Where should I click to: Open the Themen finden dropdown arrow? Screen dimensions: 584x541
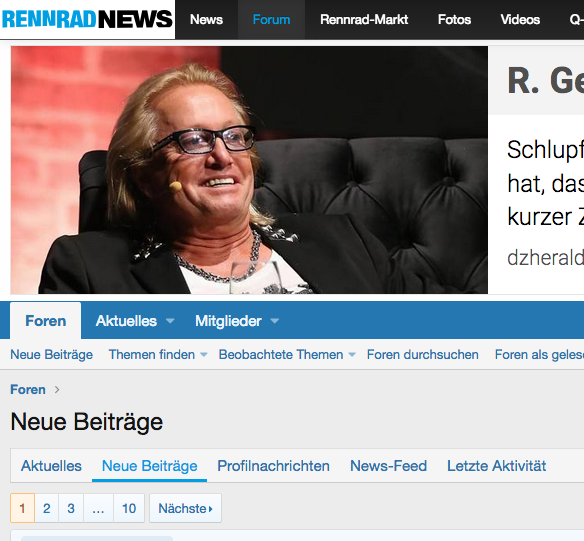point(204,355)
